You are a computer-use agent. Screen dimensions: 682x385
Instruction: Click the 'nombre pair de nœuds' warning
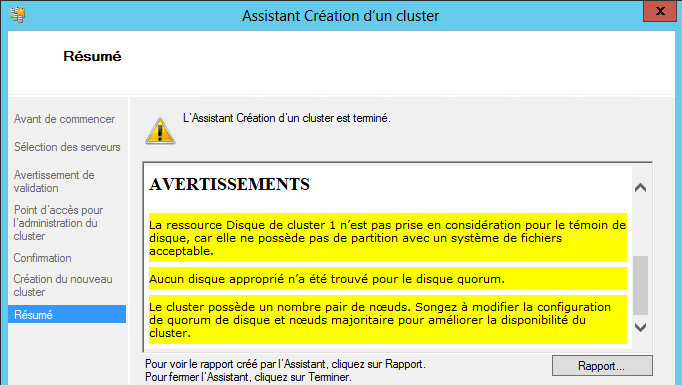(x=388, y=320)
